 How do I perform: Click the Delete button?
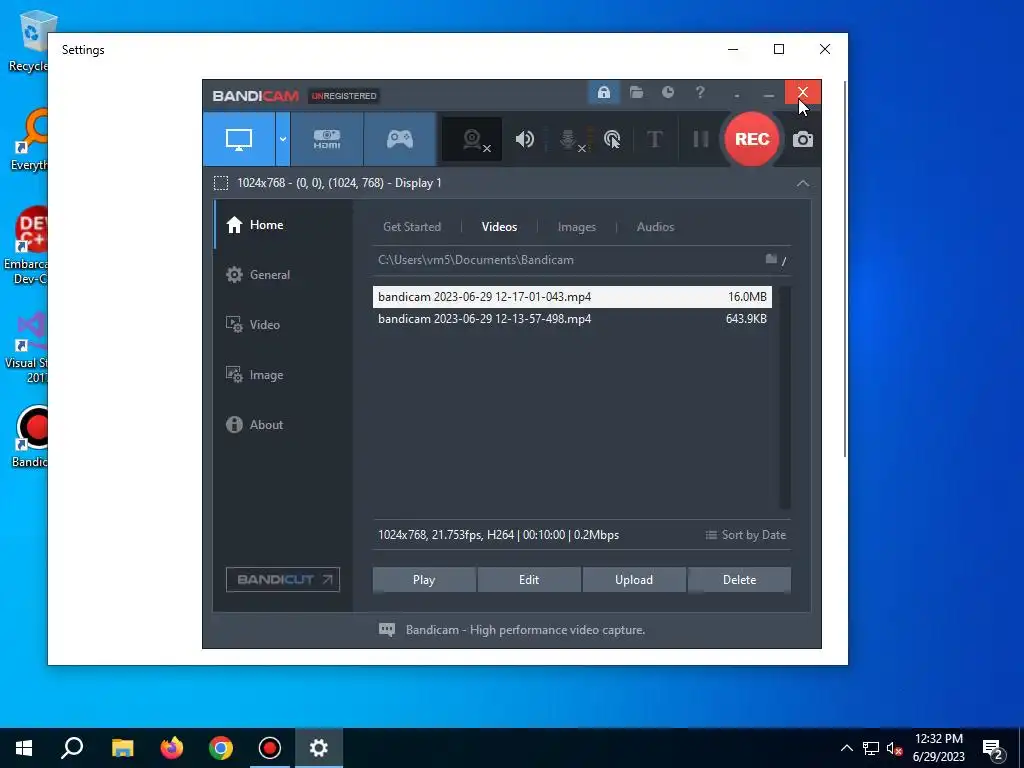(x=739, y=580)
